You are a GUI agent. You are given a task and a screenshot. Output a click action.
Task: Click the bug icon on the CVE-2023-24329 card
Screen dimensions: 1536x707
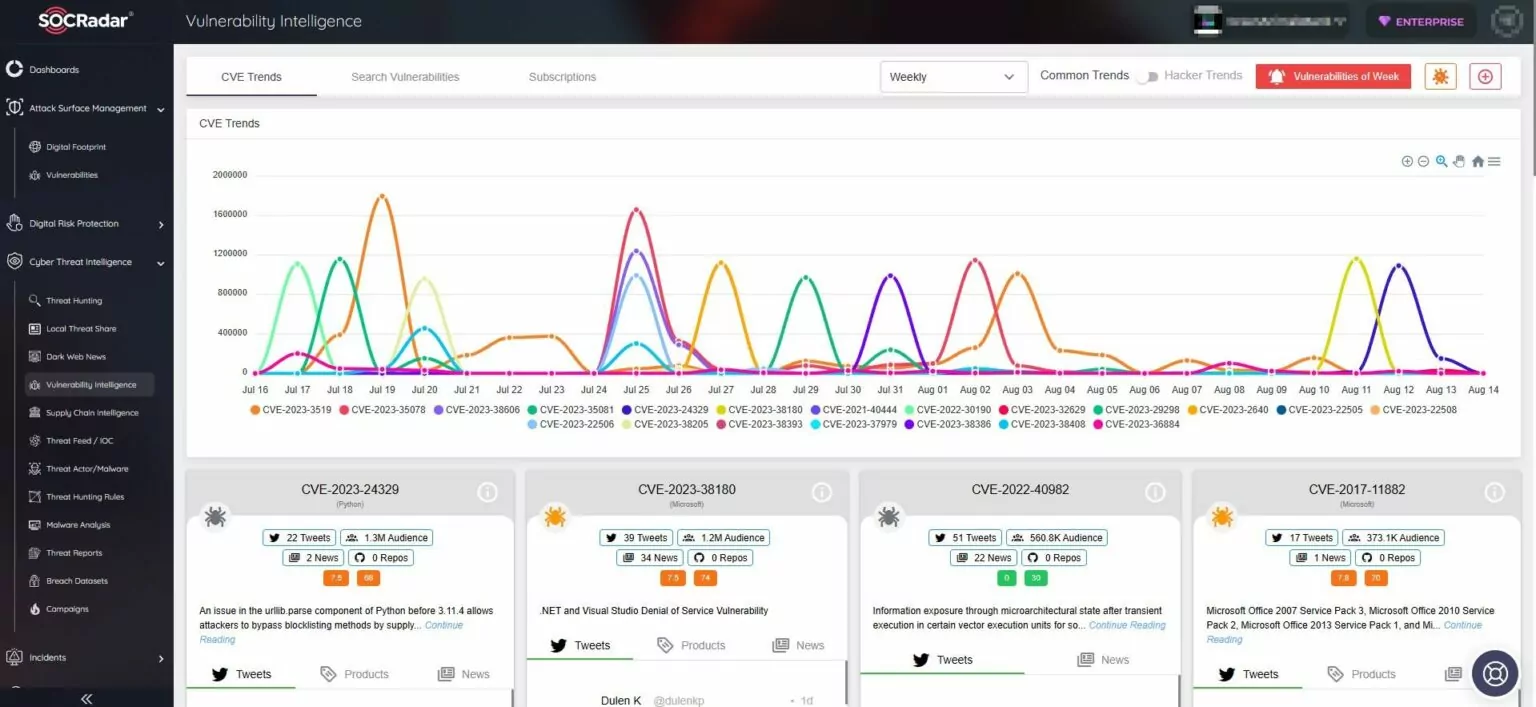[x=217, y=517]
